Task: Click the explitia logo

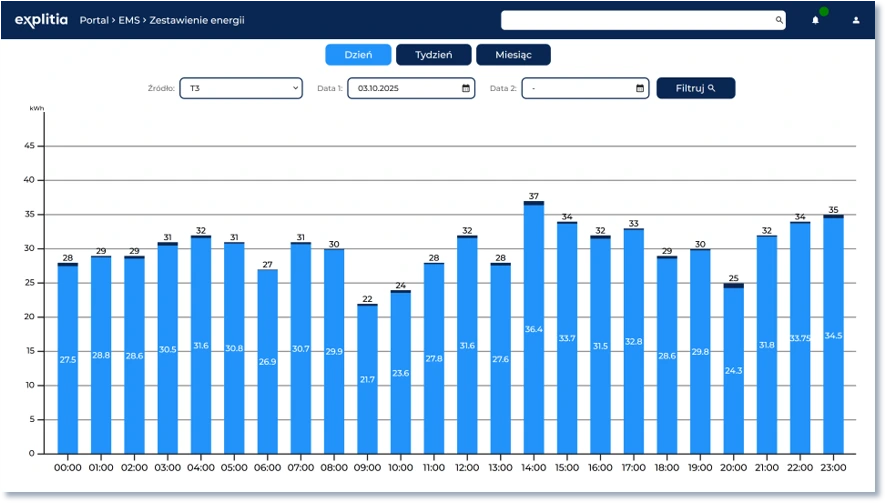Action: point(41,20)
